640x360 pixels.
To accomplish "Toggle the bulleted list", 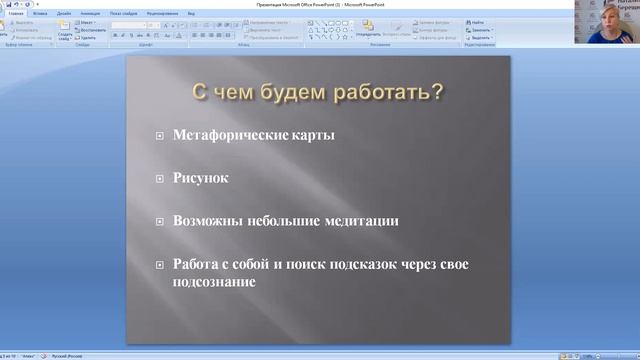I will tap(195, 25).
